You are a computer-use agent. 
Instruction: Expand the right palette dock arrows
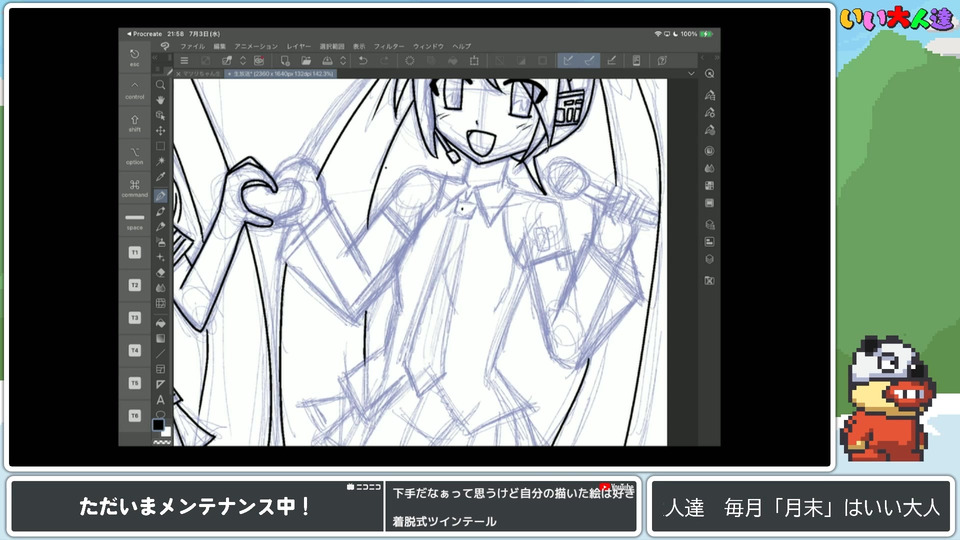717,58
